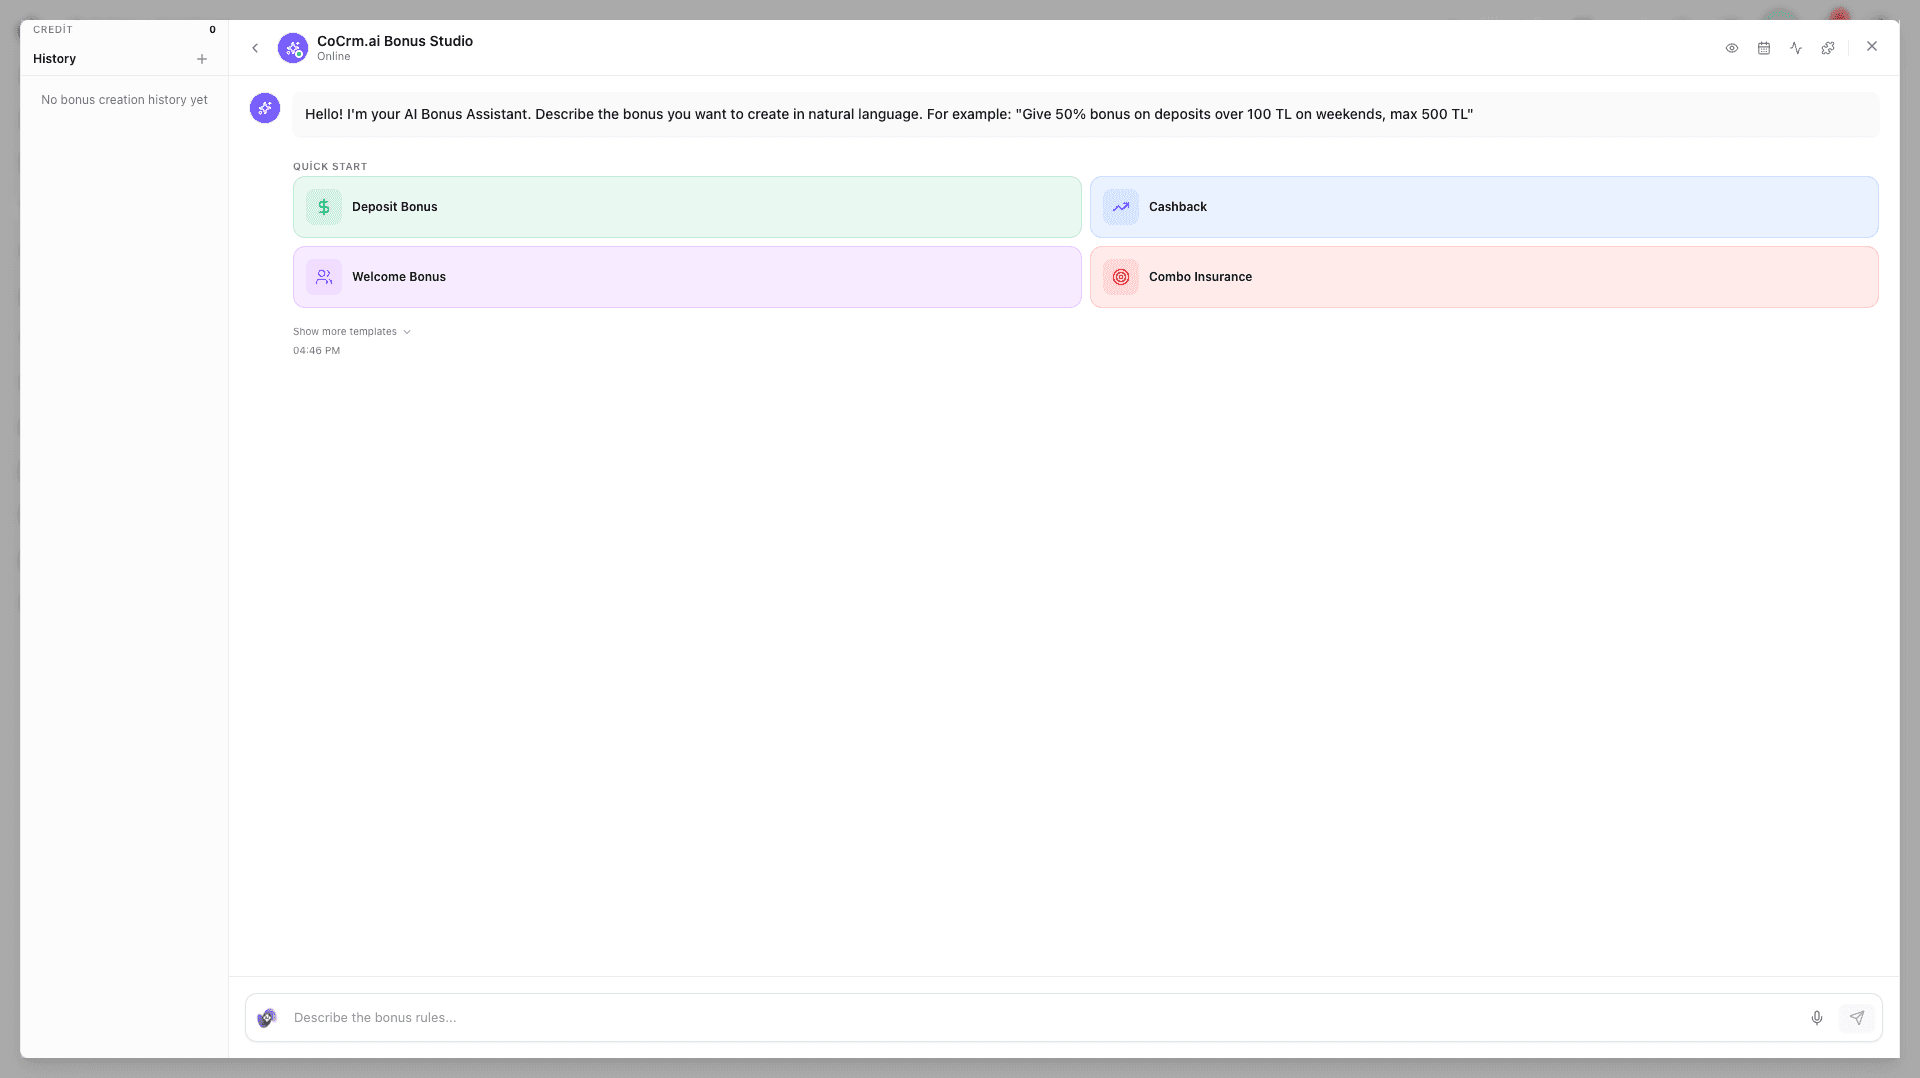The width and height of the screenshot is (1920, 1078).
Task: Open the dropdown arrow next to Show more templates
Action: [x=406, y=331]
